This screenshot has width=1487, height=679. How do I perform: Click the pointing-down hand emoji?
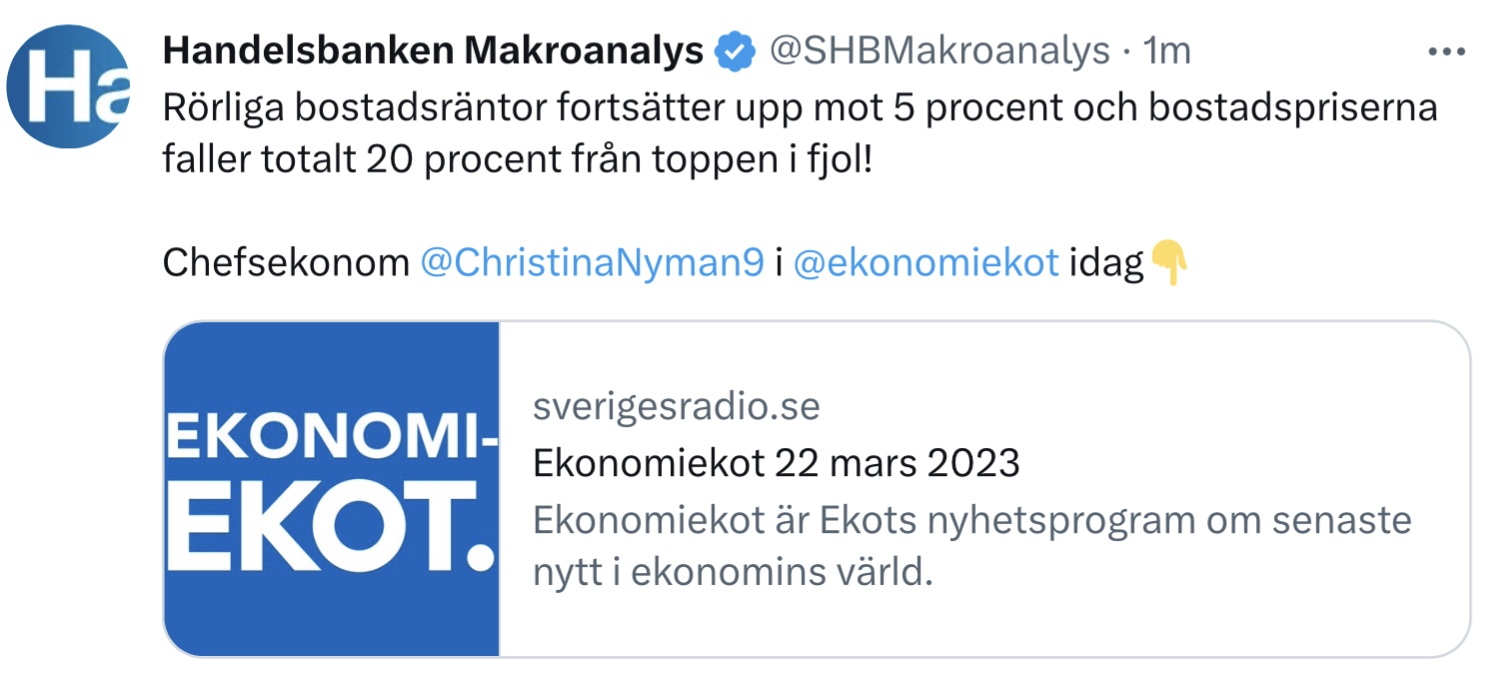(1168, 263)
